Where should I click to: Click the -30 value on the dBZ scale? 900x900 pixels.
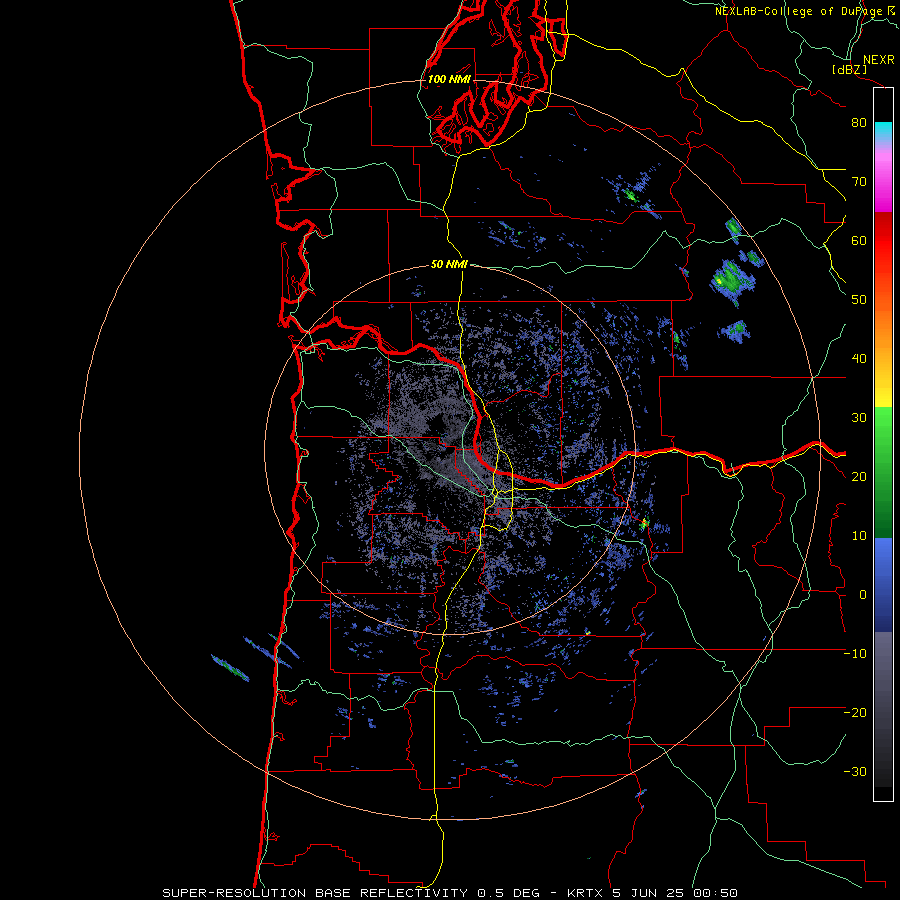[855, 771]
